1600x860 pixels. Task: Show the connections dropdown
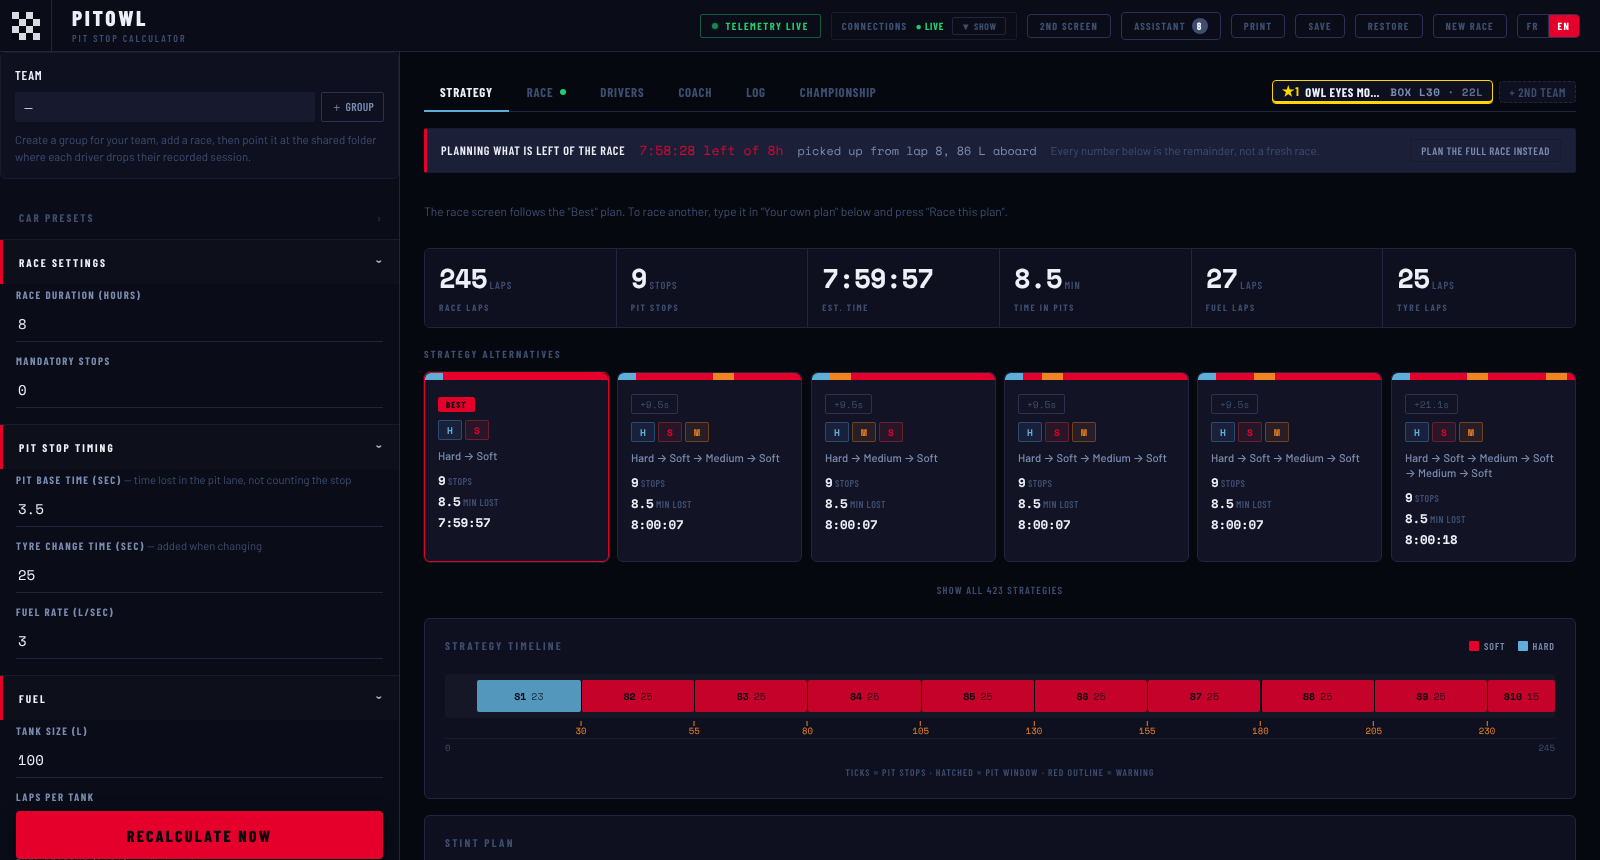979,26
